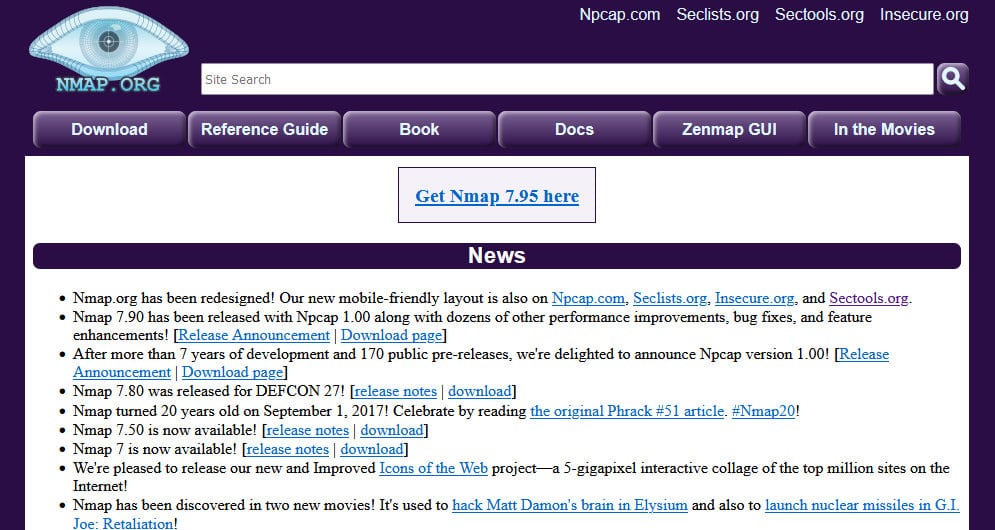Read Nmap 7 release notes link
The height and width of the screenshot is (530, 995).
pyautogui.click(x=287, y=449)
